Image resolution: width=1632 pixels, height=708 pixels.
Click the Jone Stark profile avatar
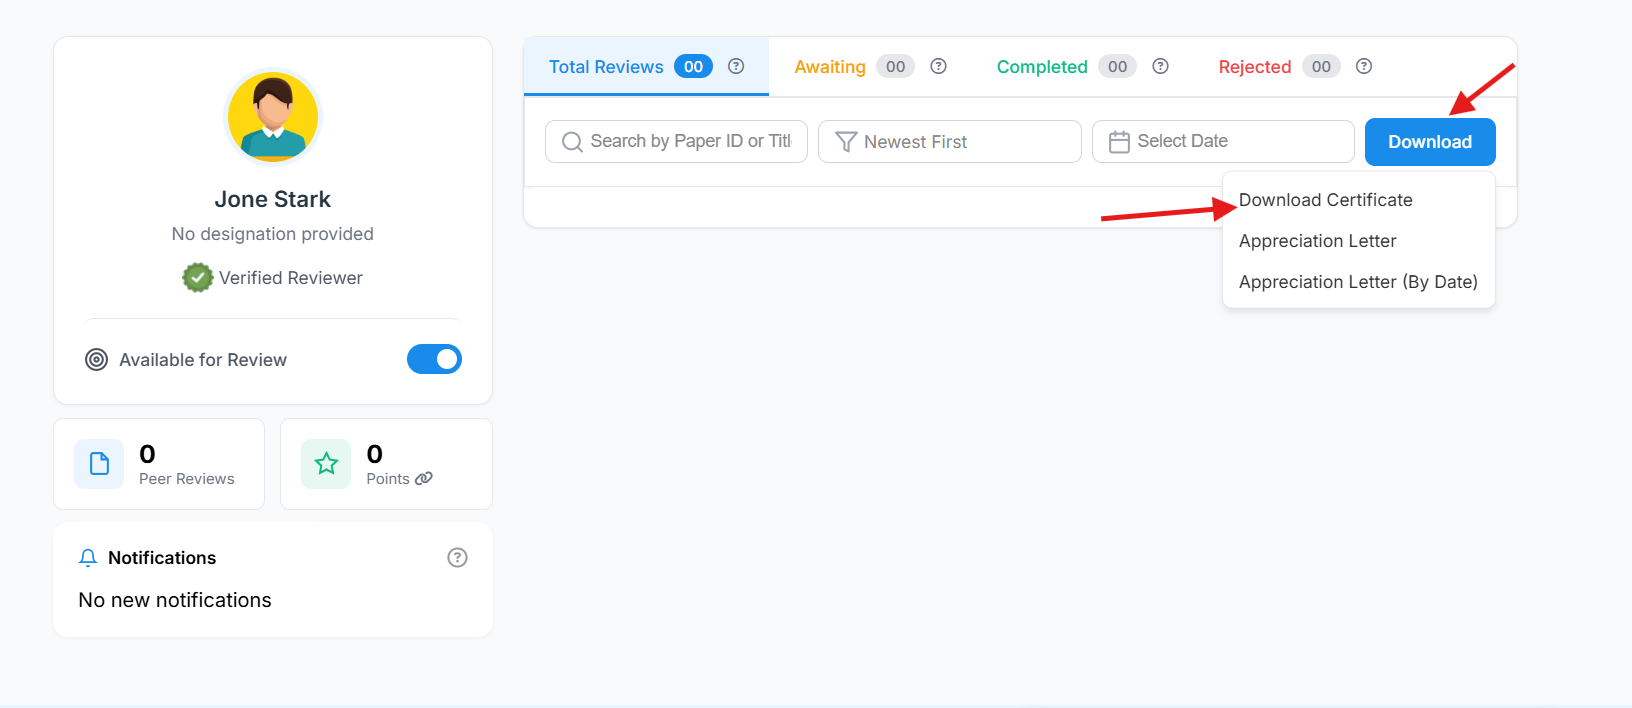point(273,117)
